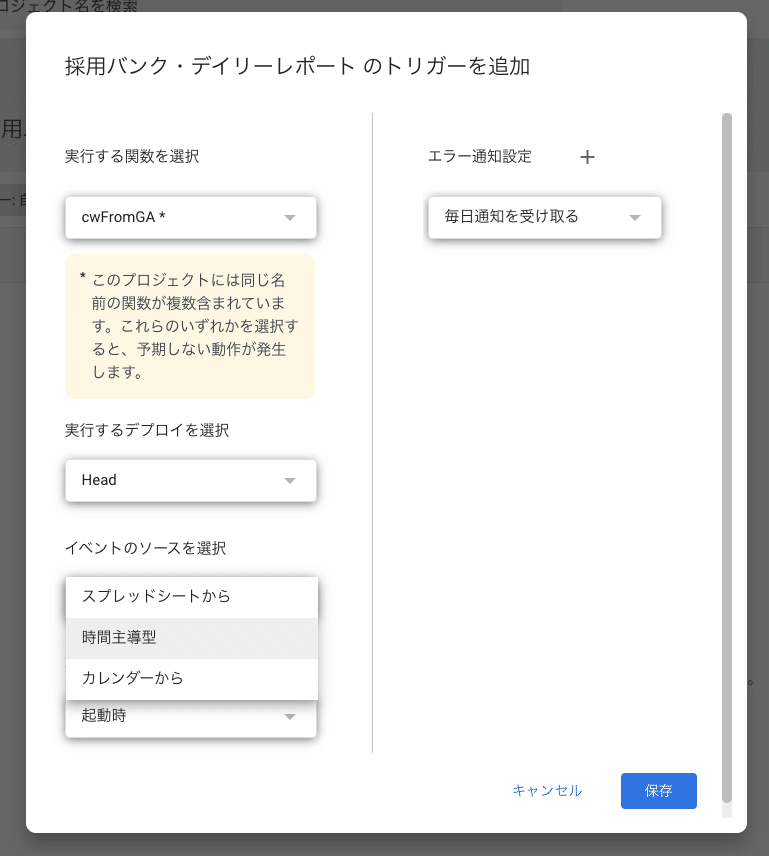Click the 採用バンク・デイリーレポート dialog title

[295, 65]
